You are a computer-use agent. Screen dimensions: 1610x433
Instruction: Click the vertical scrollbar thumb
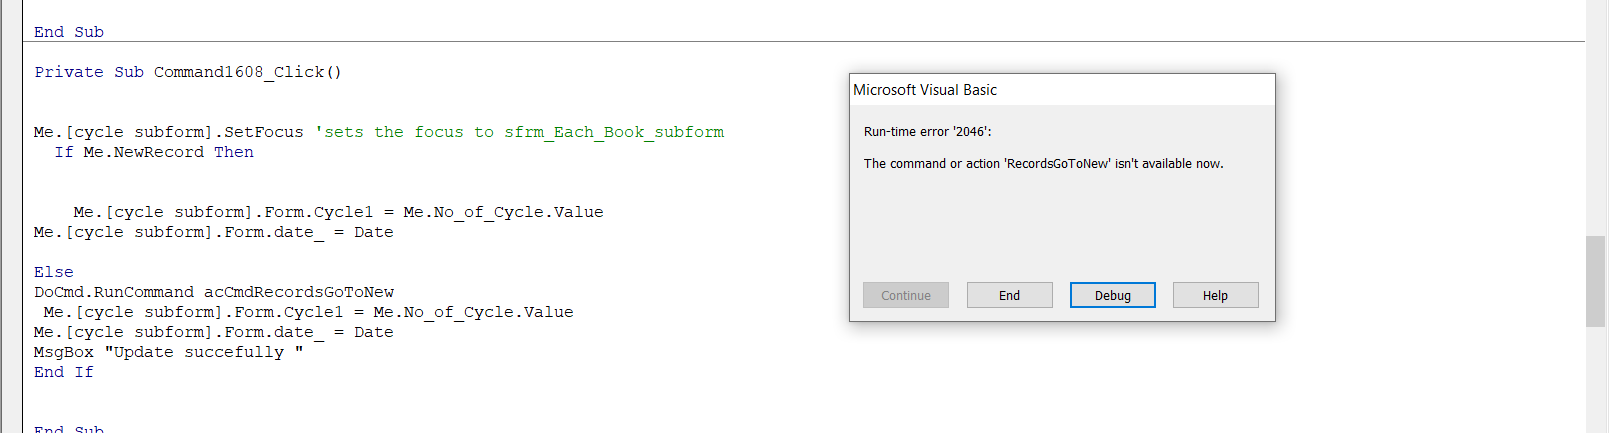click(1596, 281)
